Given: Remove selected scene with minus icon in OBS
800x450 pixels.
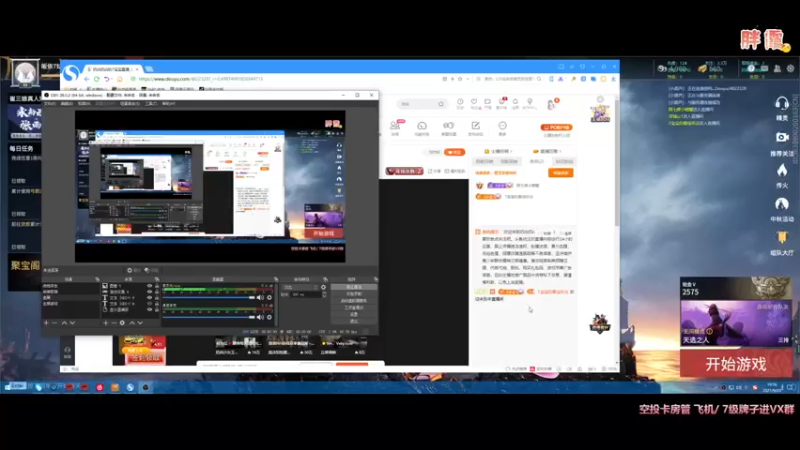Looking at the screenshot, I should [x=55, y=323].
